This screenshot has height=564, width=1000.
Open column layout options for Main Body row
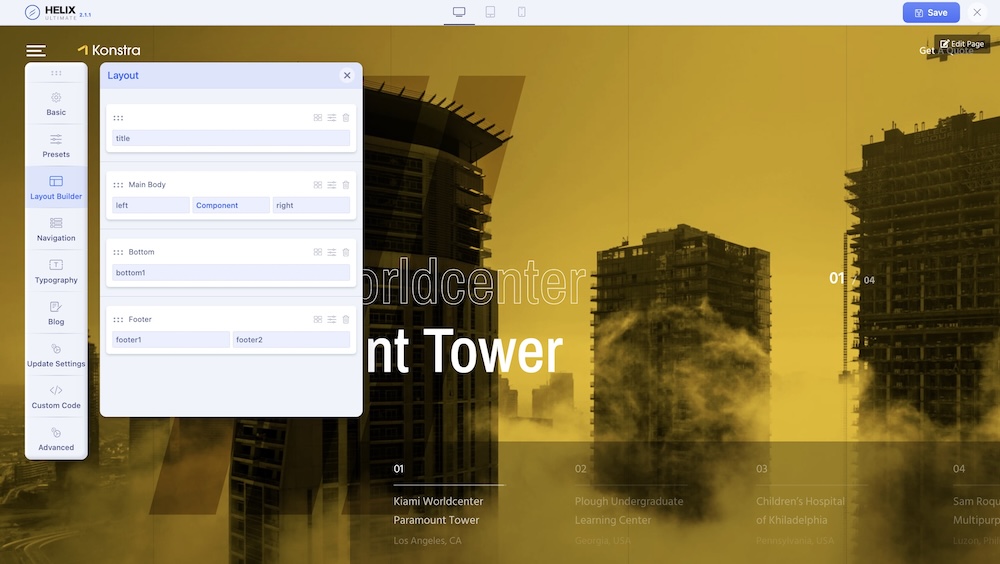click(x=318, y=185)
